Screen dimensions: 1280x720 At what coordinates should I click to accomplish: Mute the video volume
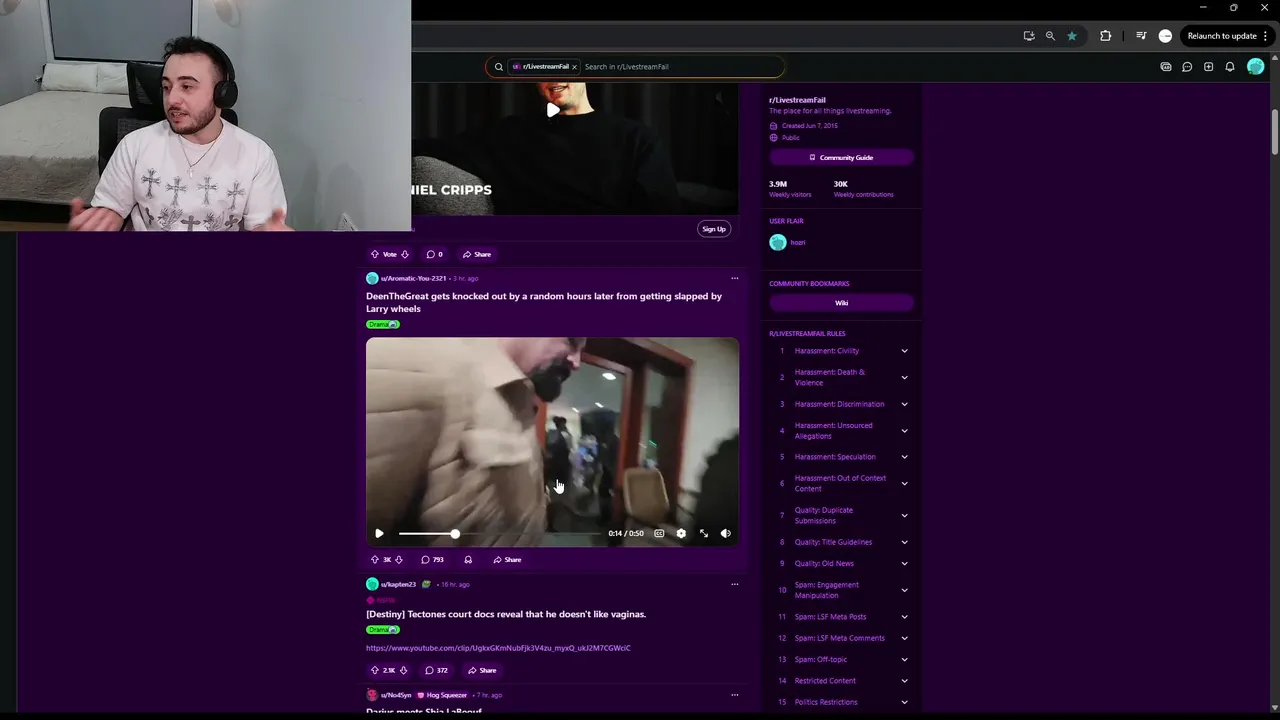click(x=726, y=533)
